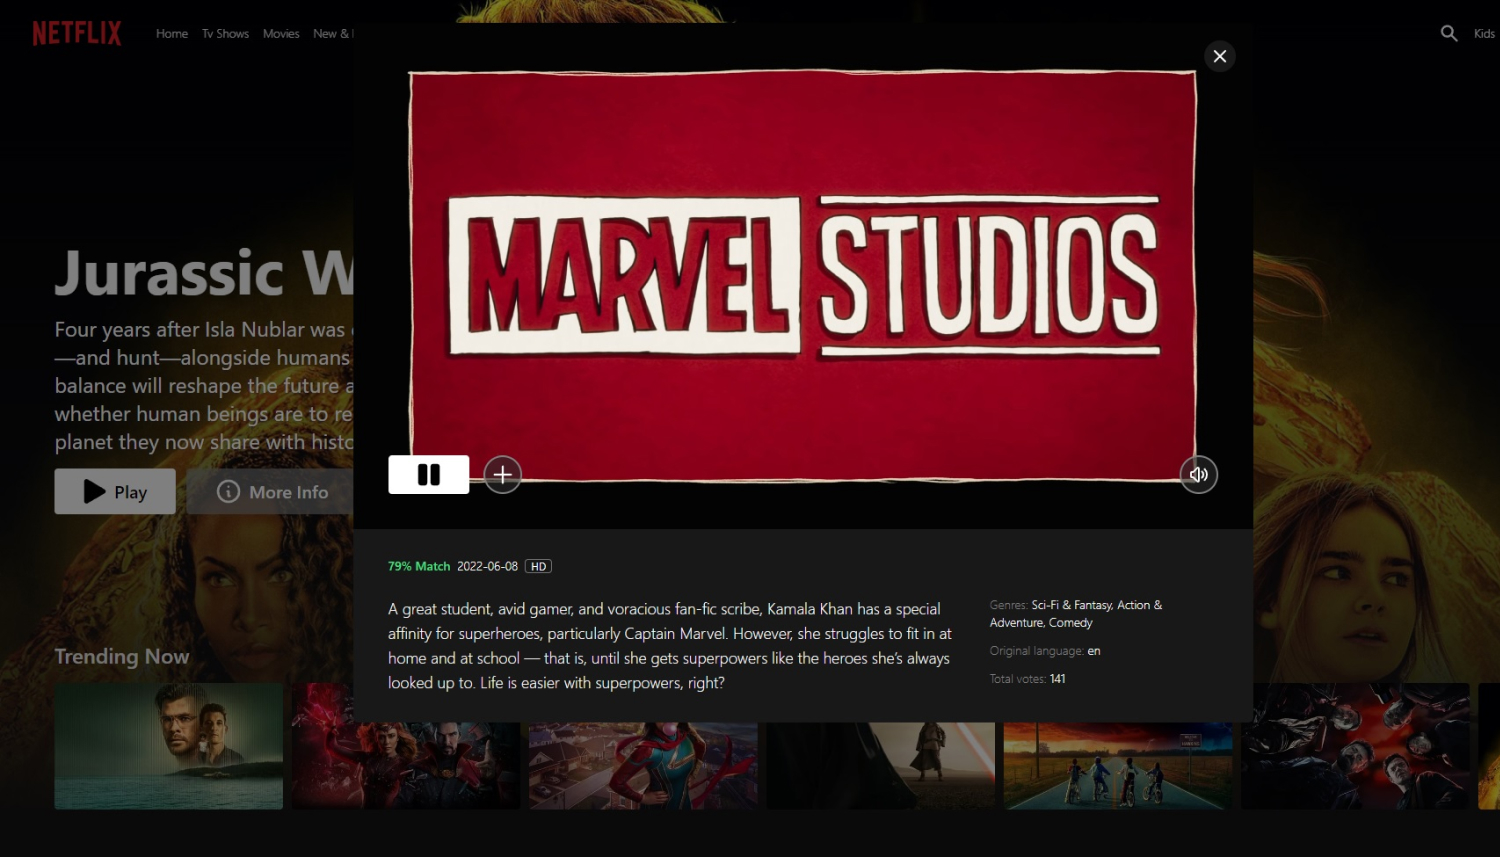Click the Trending Now row heading

[122, 656]
